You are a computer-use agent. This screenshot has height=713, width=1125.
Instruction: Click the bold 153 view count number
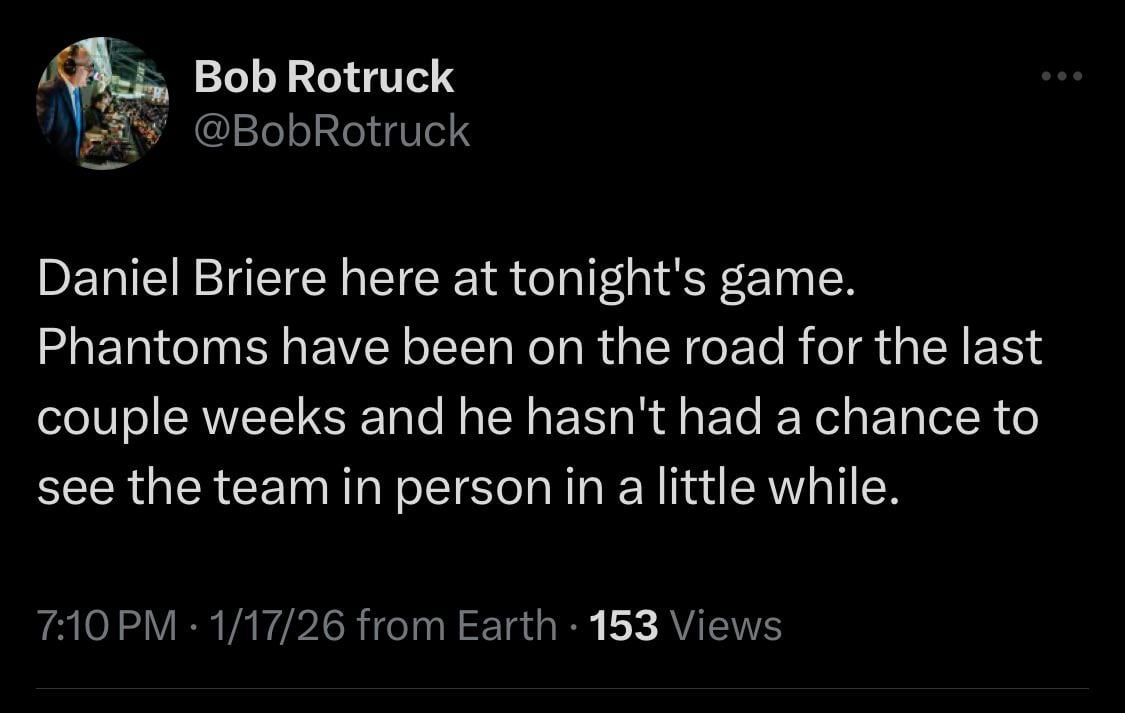click(627, 625)
